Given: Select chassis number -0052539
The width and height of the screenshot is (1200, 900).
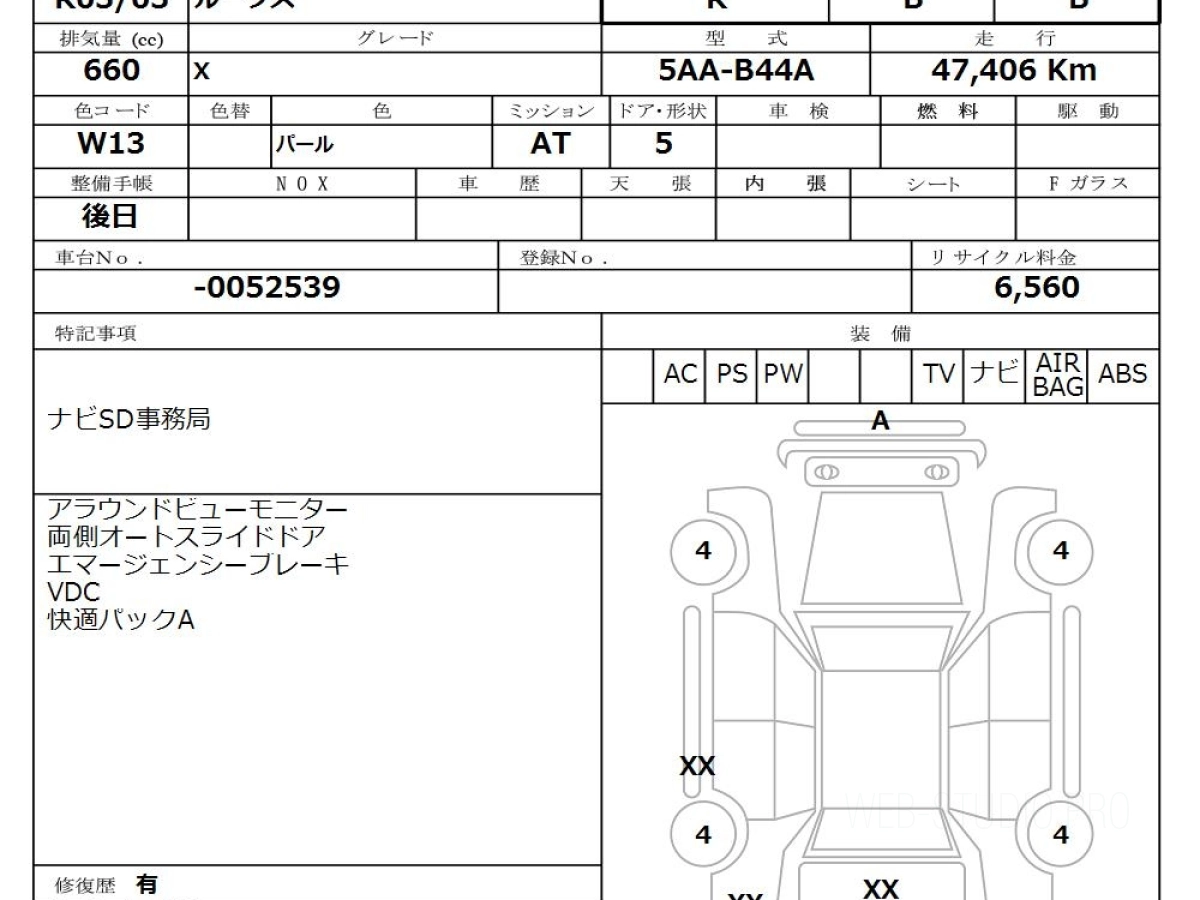Looking at the screenshot, I should 266,289.
